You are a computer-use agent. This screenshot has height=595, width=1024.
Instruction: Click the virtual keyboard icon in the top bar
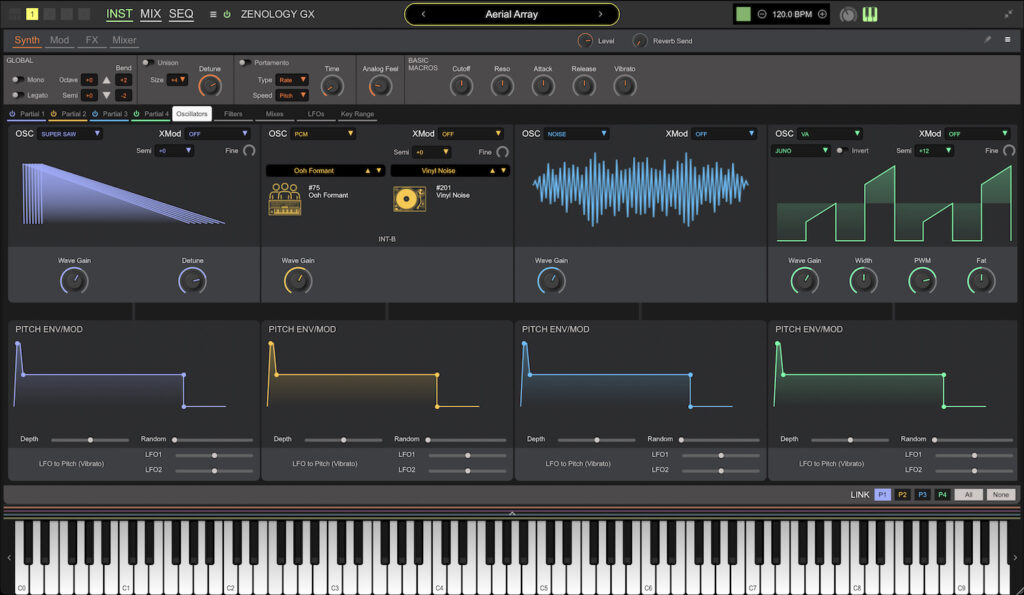[870, 14]
